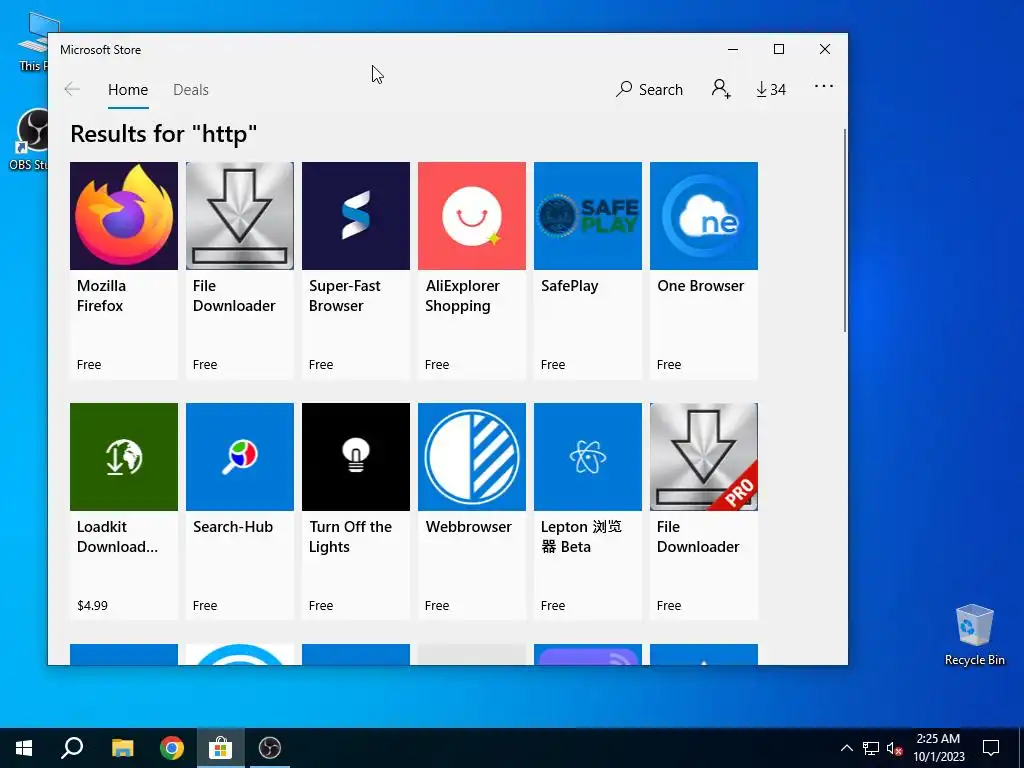Click the One Browser title text
The height and width of the screenshot is (768, 1024).
point(700,286)
